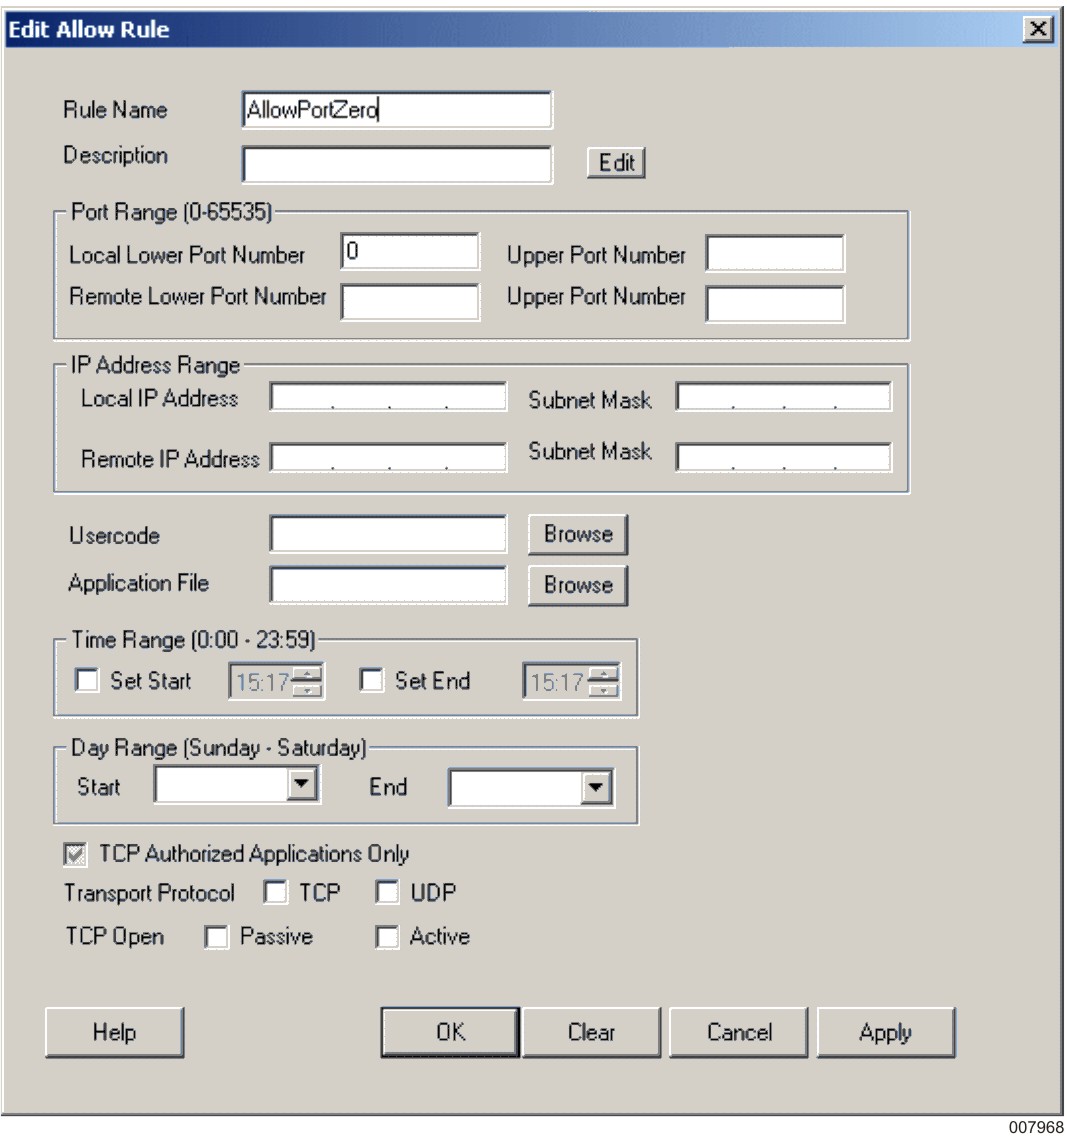
Task: Close the Edit Allow Rule dialog
Action: (x=1040, y=30)
